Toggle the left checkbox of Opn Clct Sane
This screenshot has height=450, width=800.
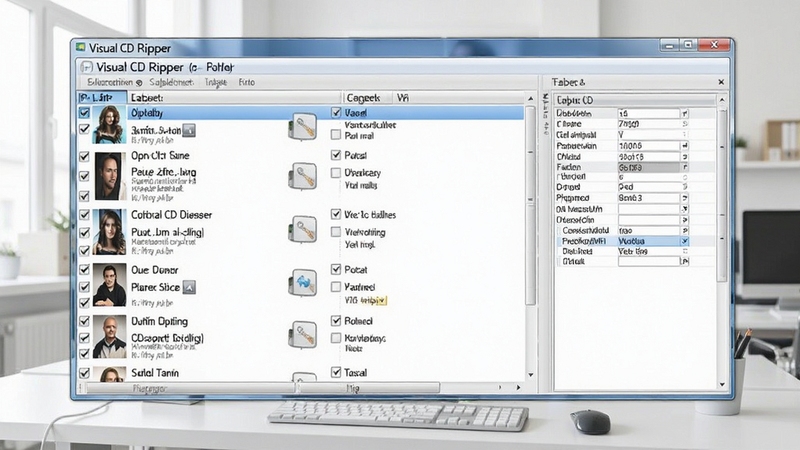click(x=84, y=156)
